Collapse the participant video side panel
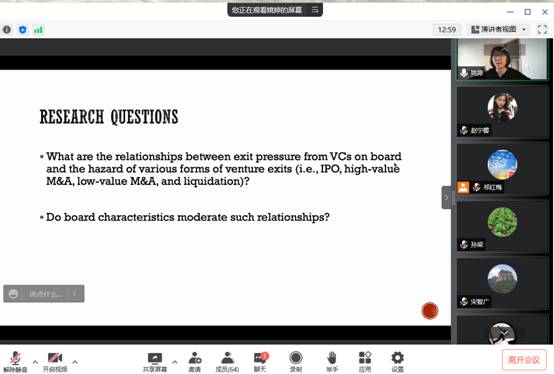554x374 pixels. click(x=446, y=197)
